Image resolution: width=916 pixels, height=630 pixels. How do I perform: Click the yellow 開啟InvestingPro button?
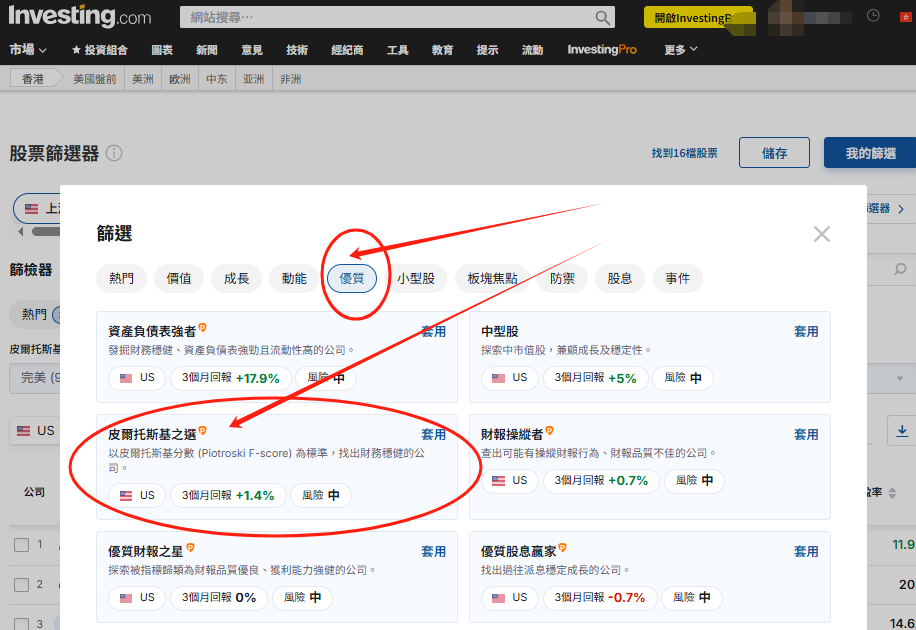698,18
